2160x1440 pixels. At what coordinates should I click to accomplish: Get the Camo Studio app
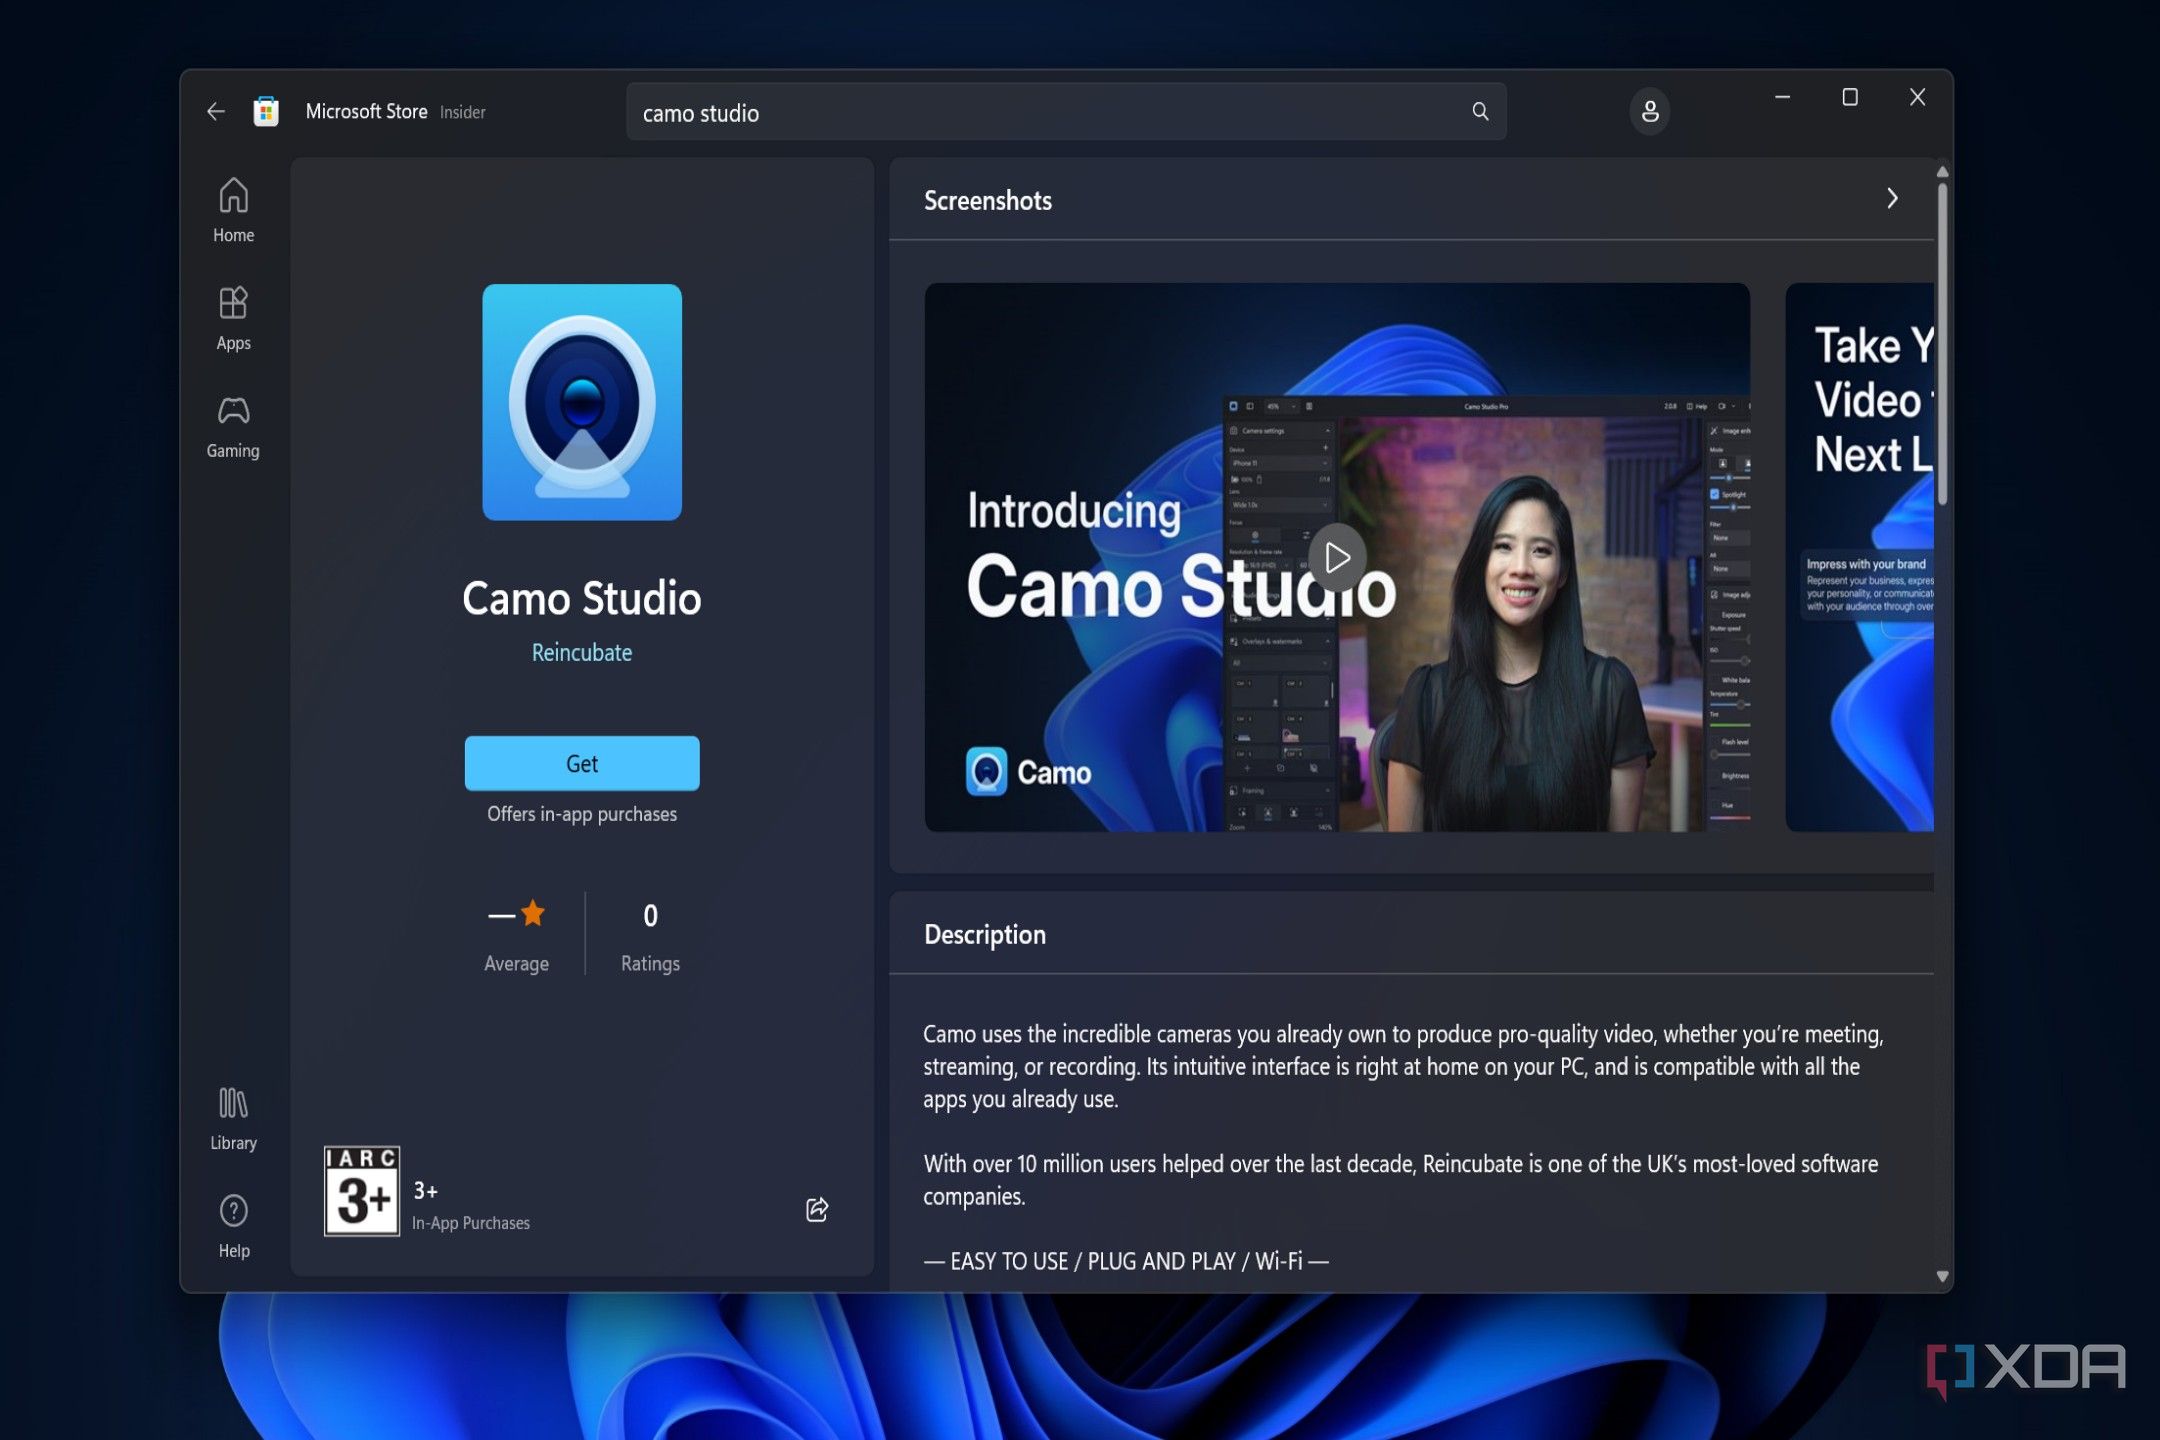[x=581, y=763]
